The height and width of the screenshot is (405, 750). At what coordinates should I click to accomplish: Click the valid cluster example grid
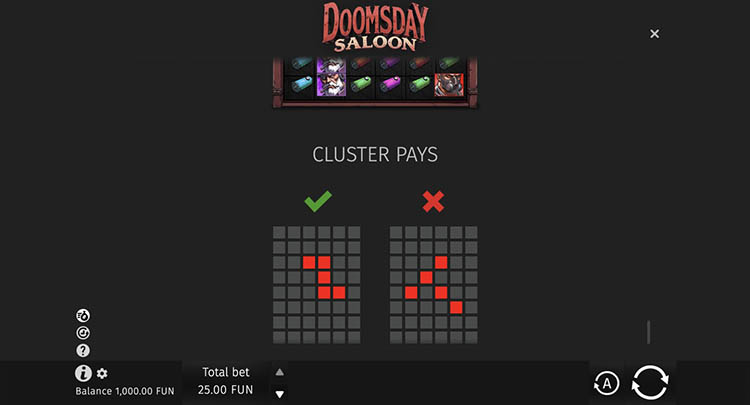[x=317, y=285]
